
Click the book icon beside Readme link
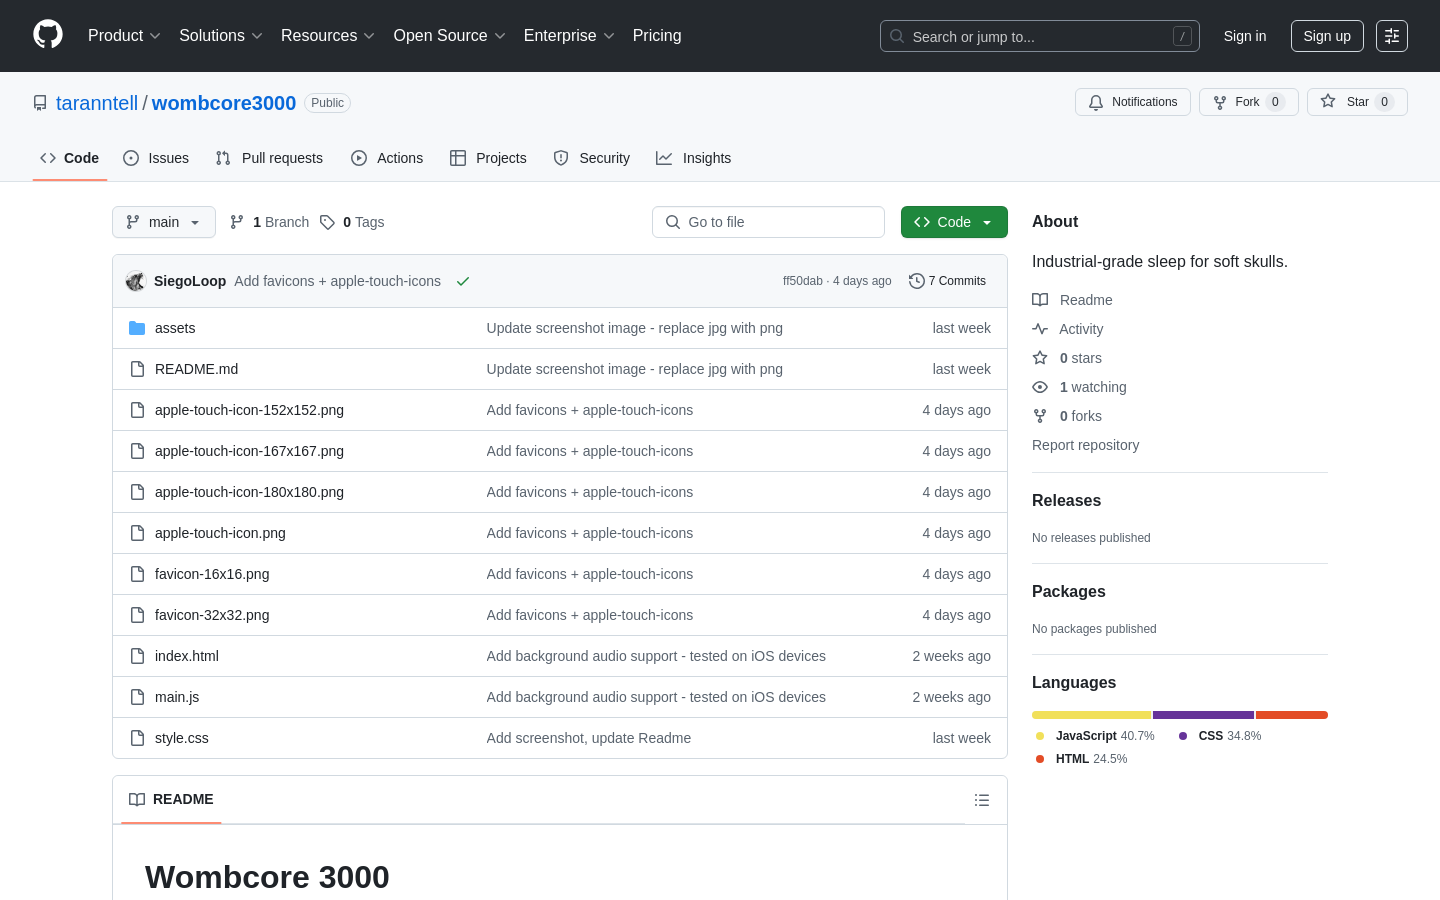(1040, 300)
